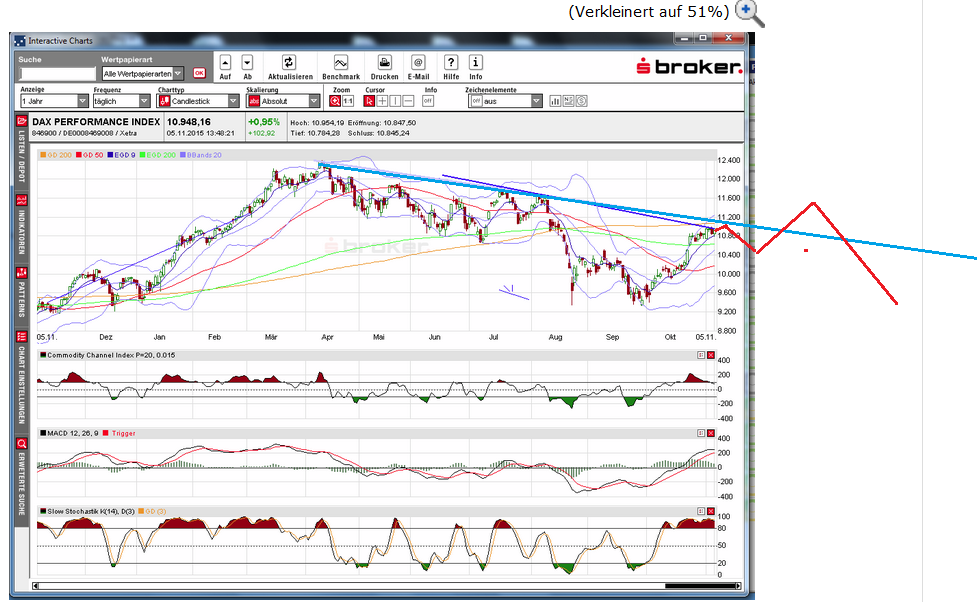Select the Drucken print icon
977x602 pixels.
384,62
